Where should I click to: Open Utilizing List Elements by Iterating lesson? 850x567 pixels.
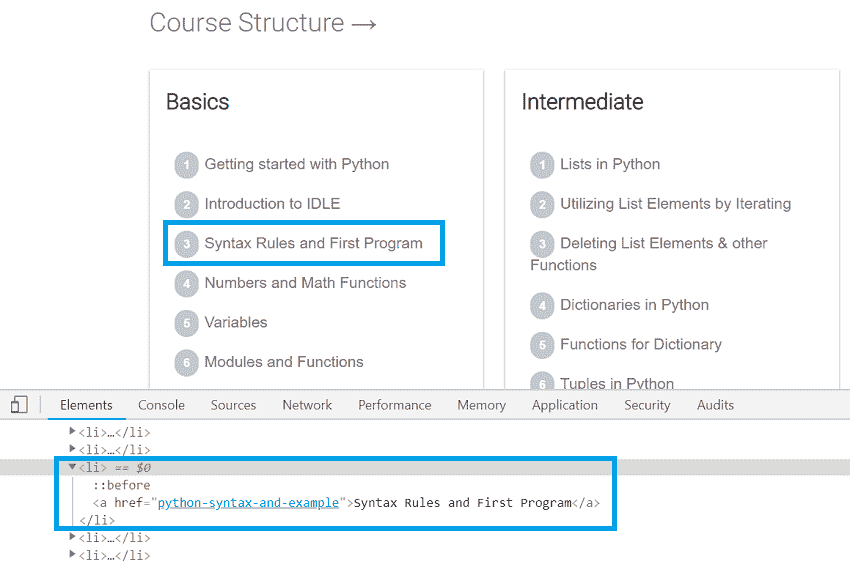pos(675,204)
